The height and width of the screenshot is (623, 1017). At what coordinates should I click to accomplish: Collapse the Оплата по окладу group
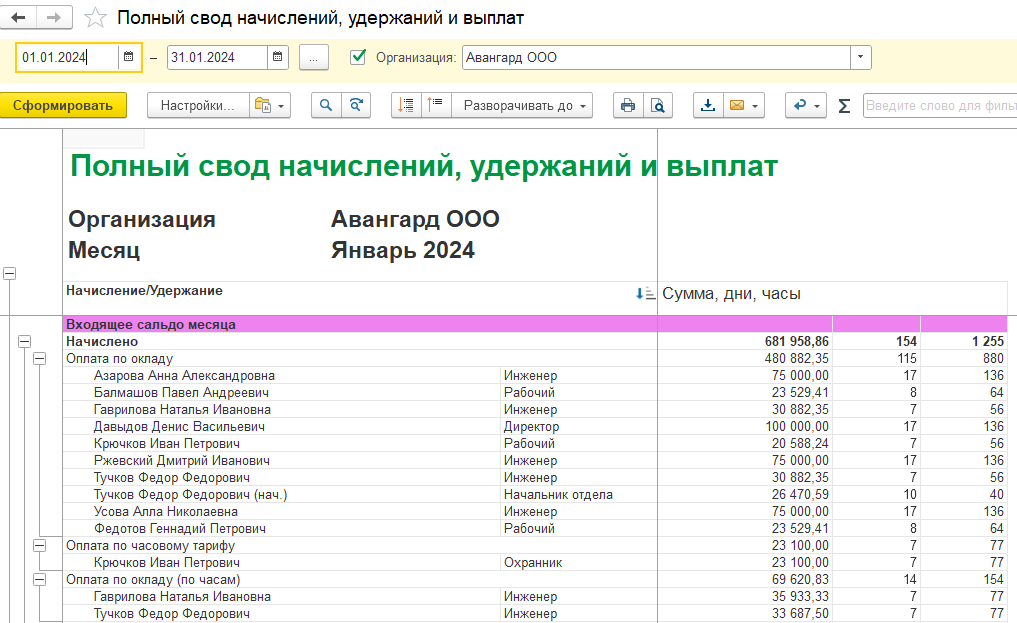click(x=40, y=358)
